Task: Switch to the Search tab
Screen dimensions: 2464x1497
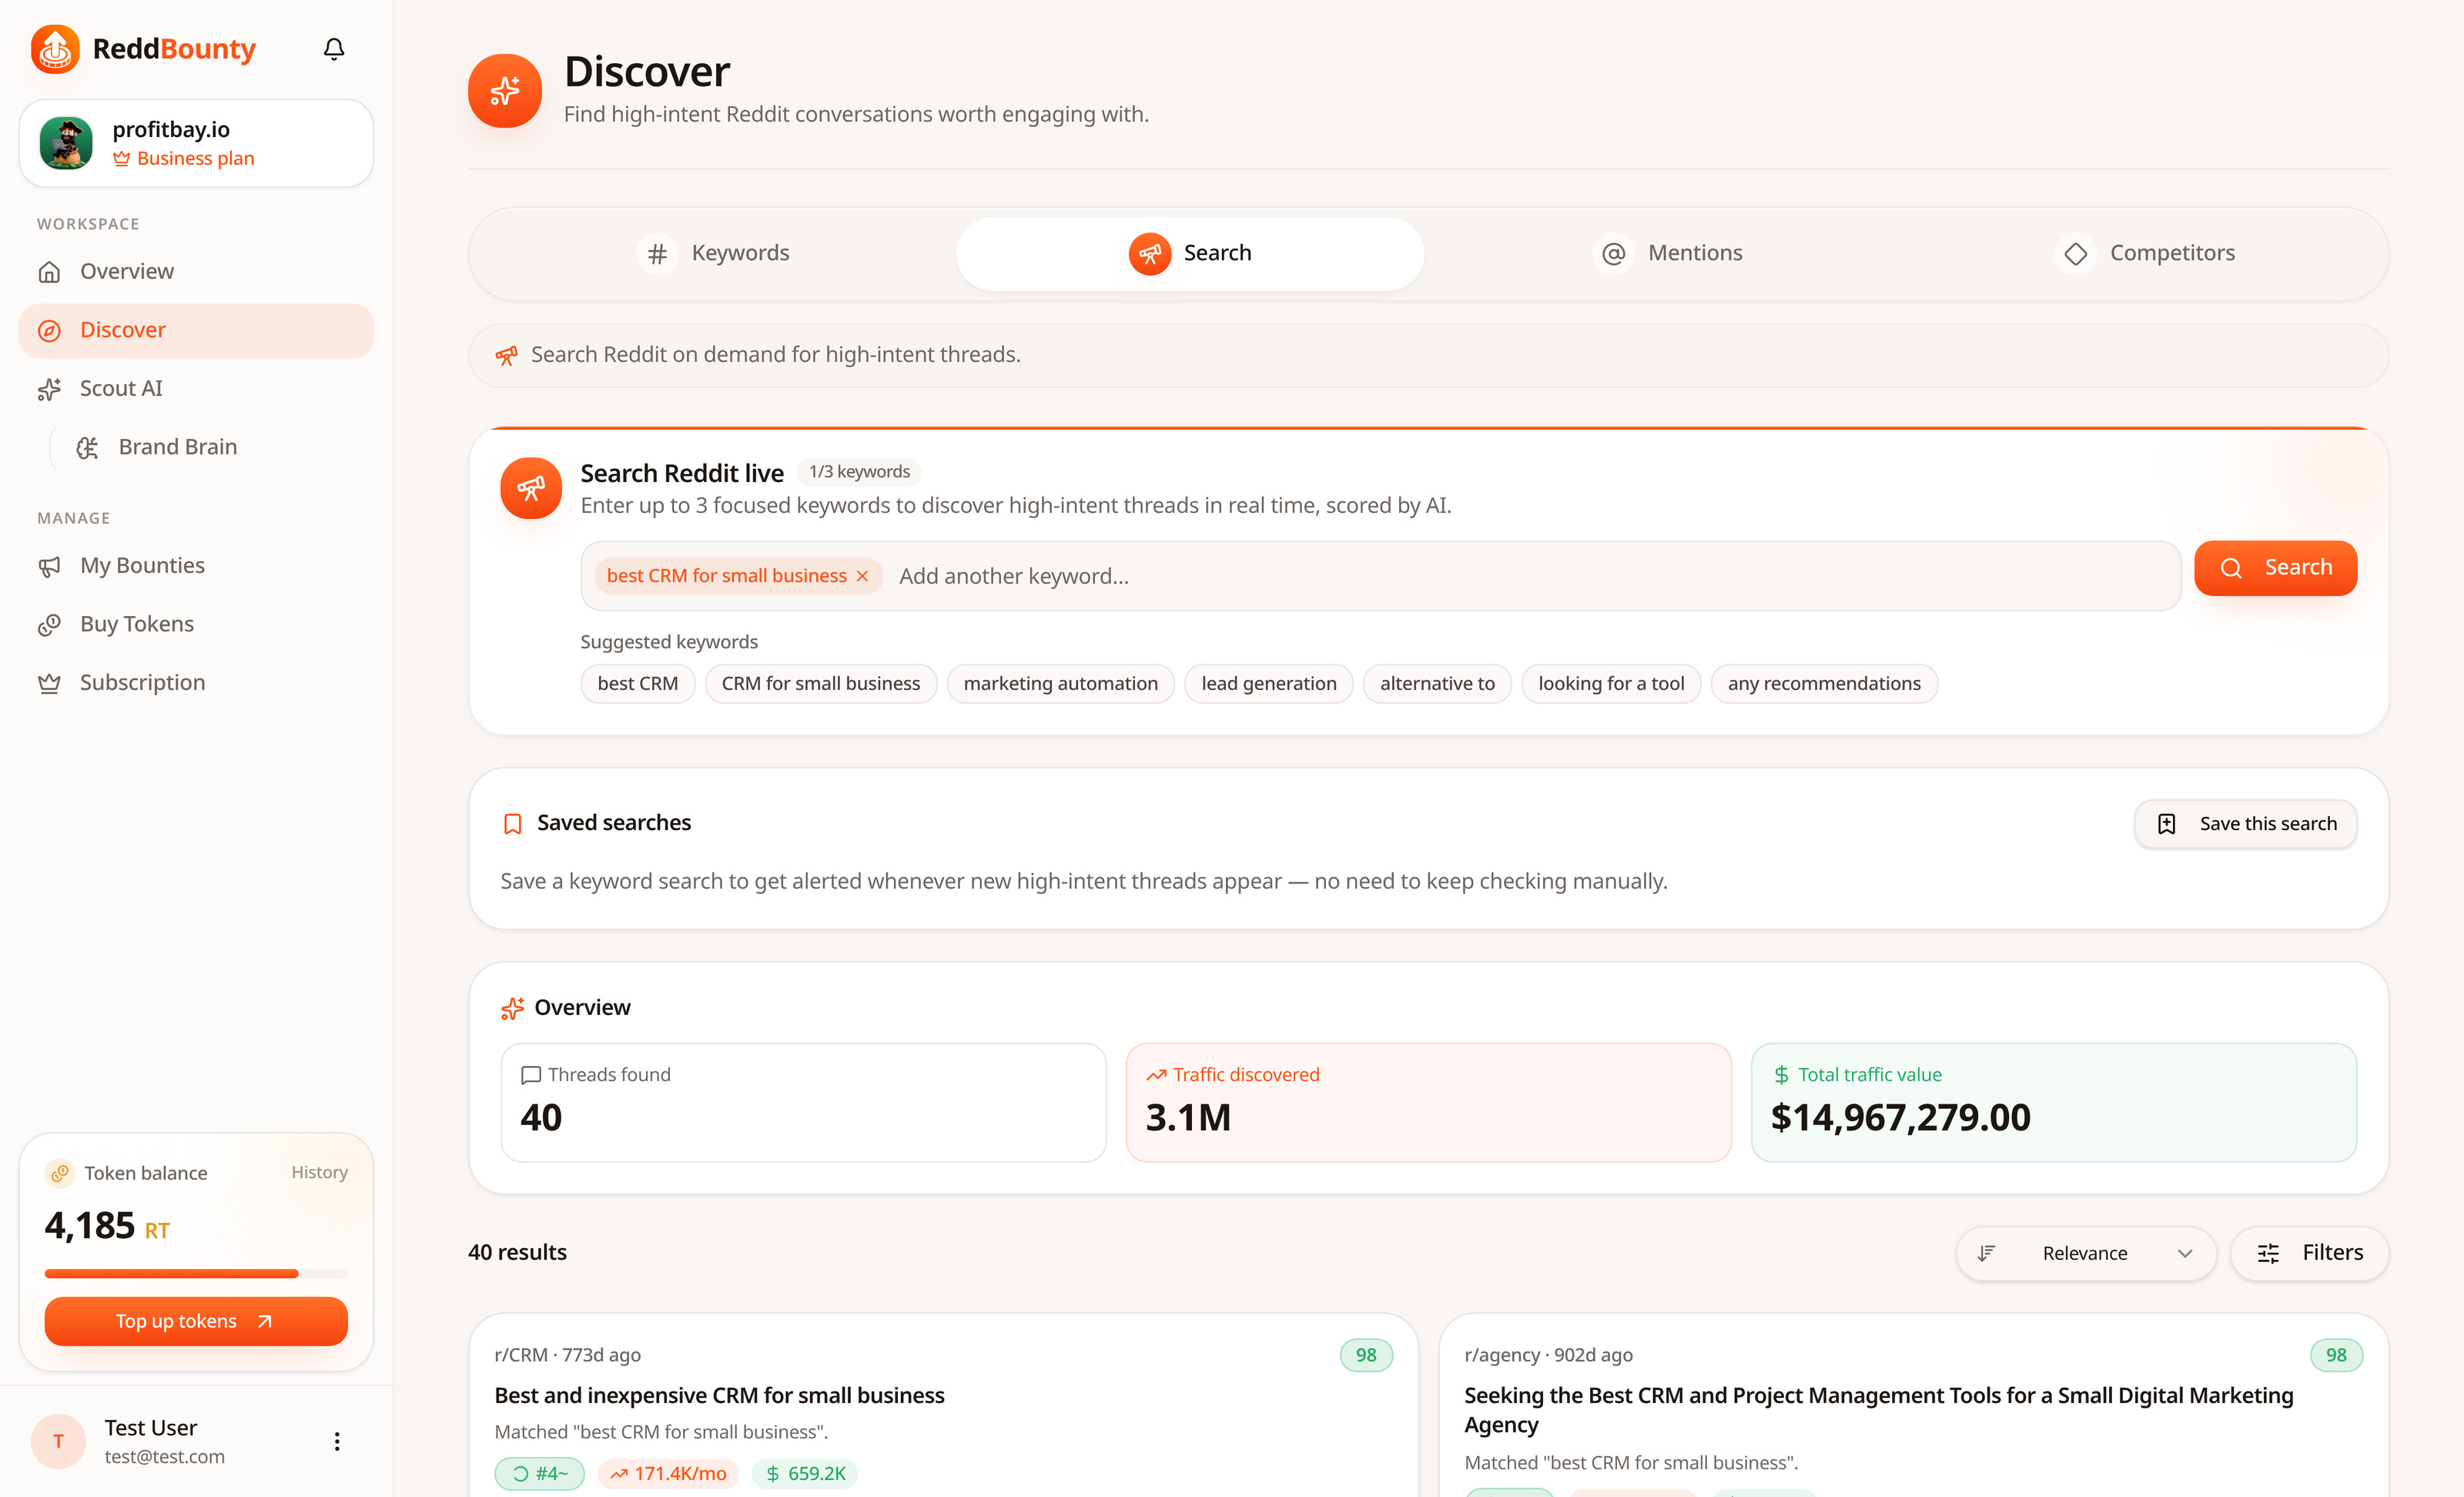Action: point(1190,253)
